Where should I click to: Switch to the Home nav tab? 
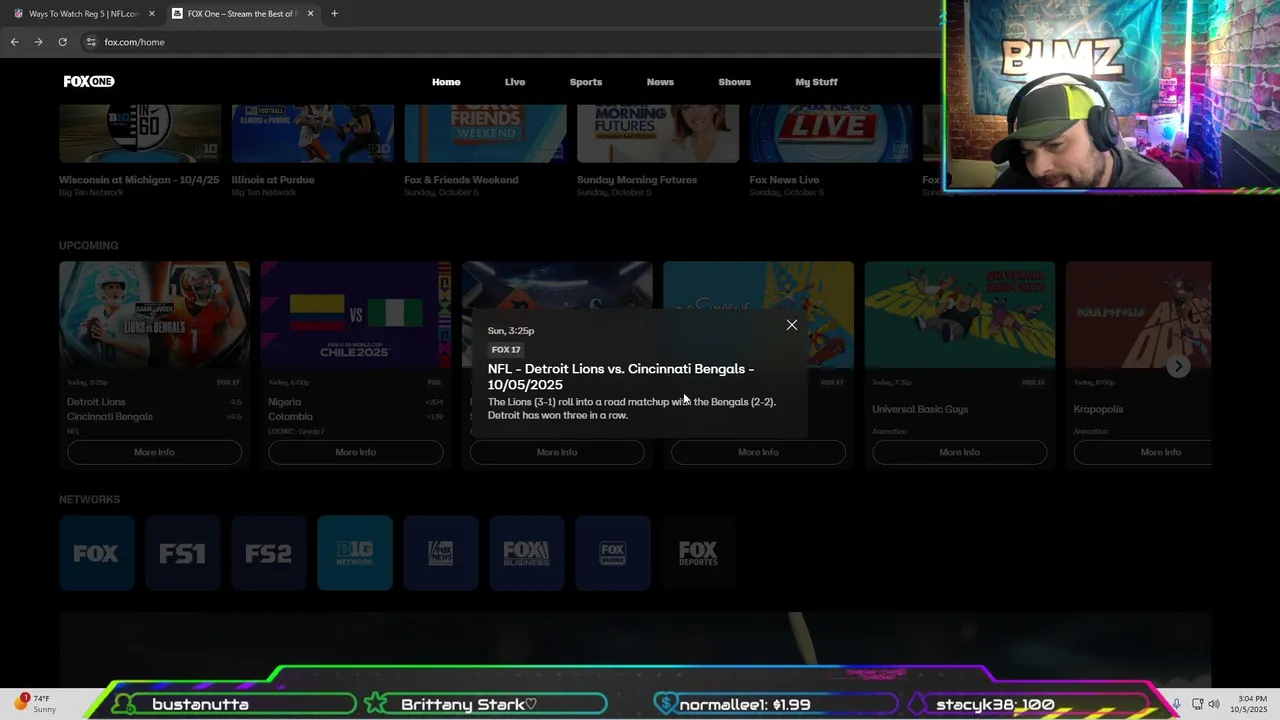446,82
